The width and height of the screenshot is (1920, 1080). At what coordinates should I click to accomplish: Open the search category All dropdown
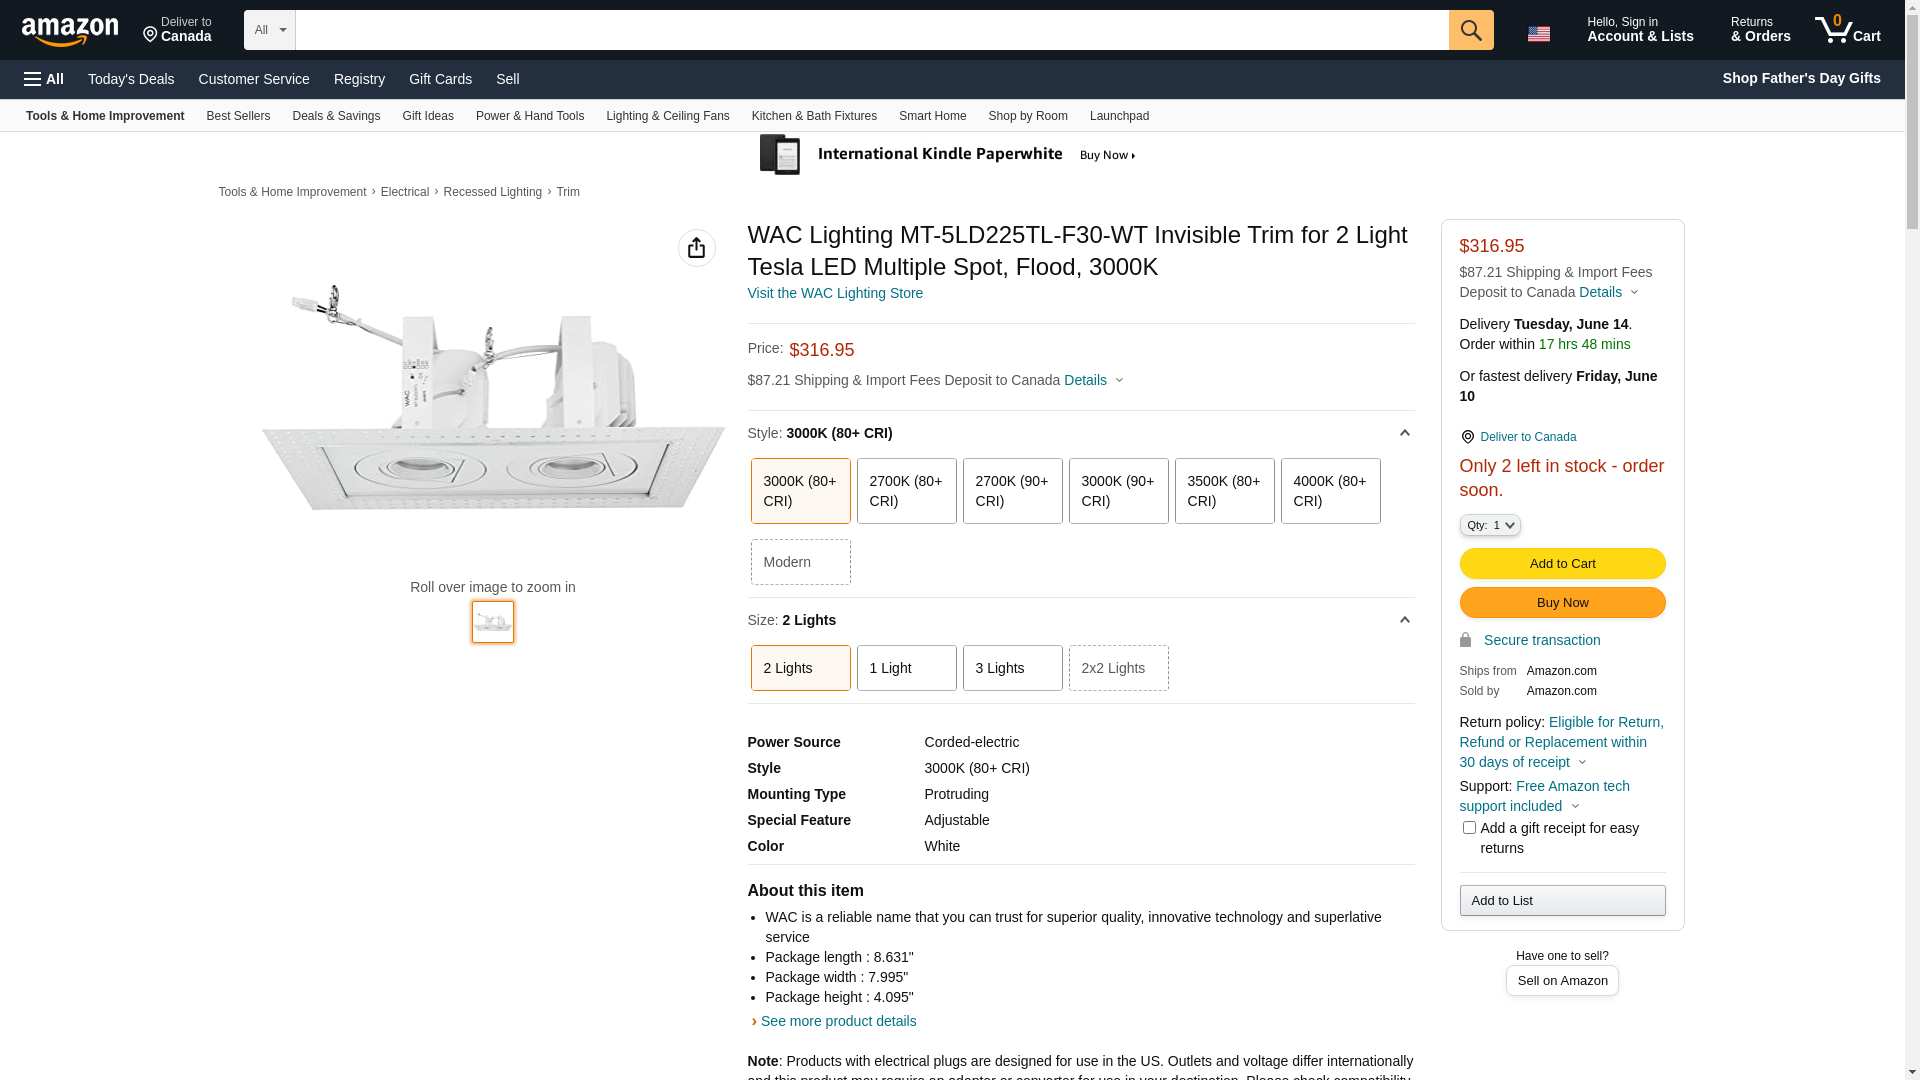(269, 30)
